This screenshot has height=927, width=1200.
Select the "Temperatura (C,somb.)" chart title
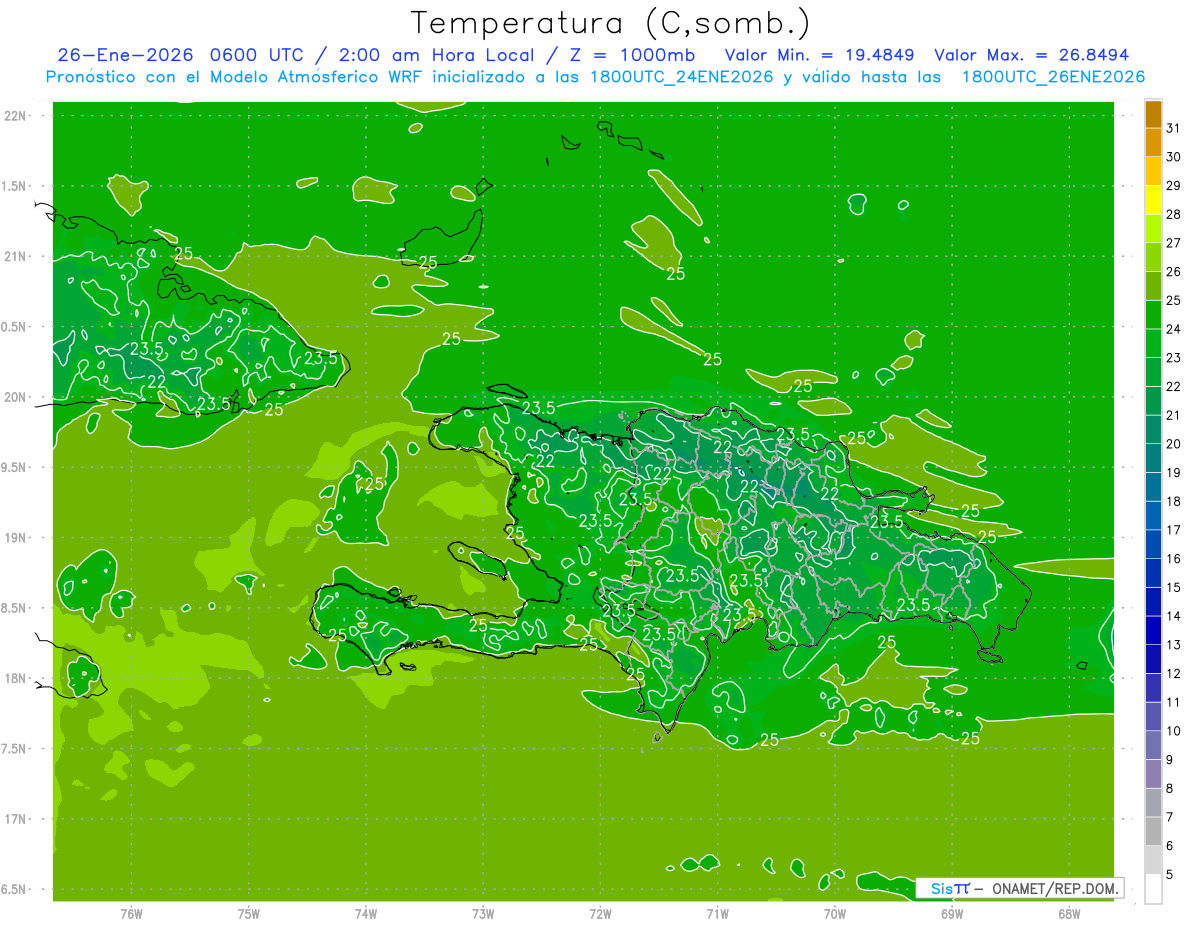[611, 23]
